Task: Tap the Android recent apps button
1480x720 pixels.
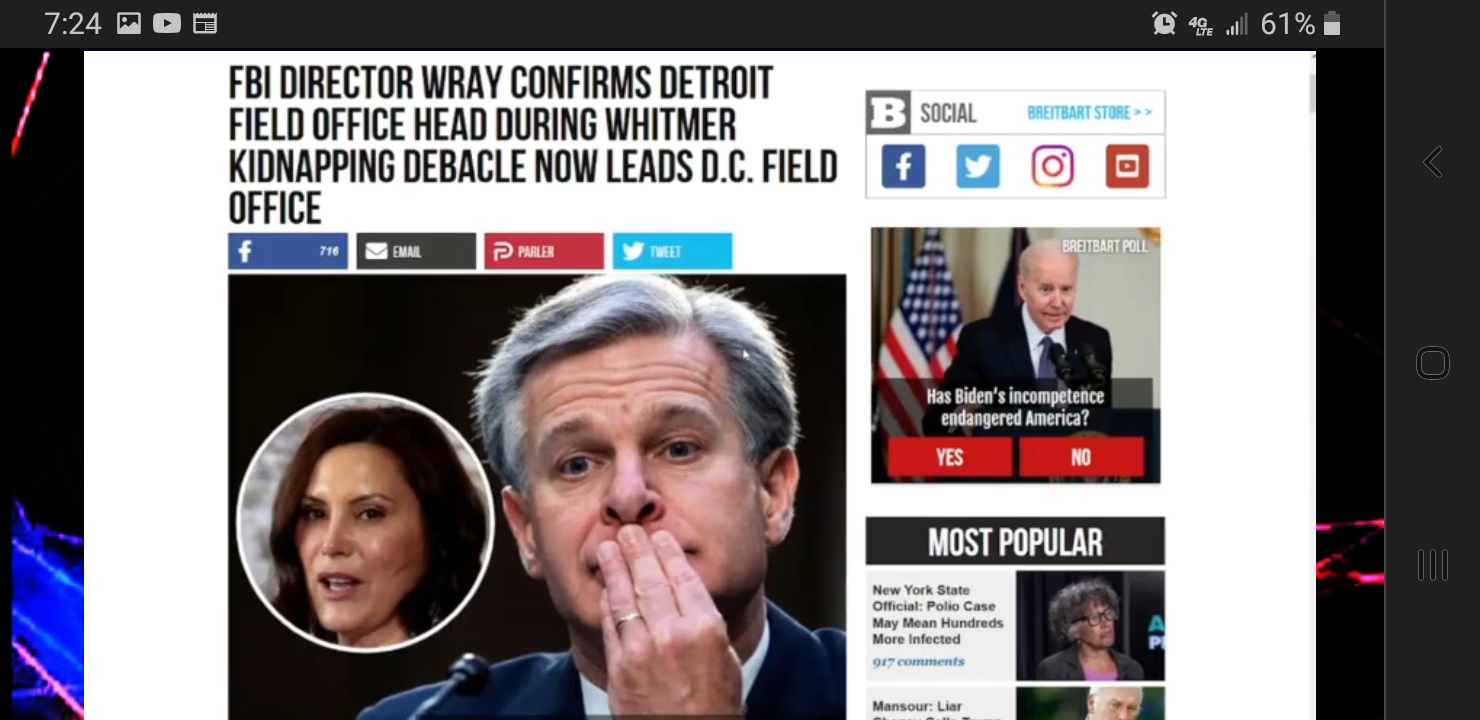Action: pos(1433,565)
